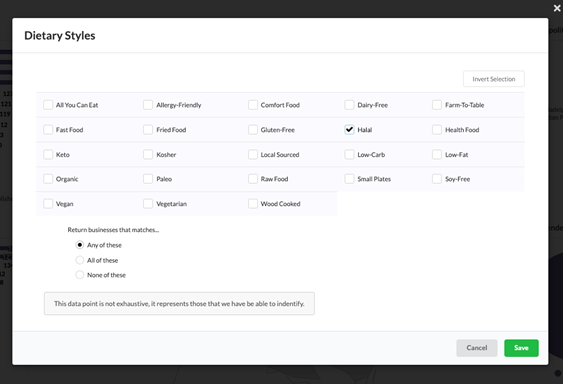The height and width of the screenshot is (384, 563).
Task: Cancel the Dietary Styles dialog
Action: tap(477, 348)
